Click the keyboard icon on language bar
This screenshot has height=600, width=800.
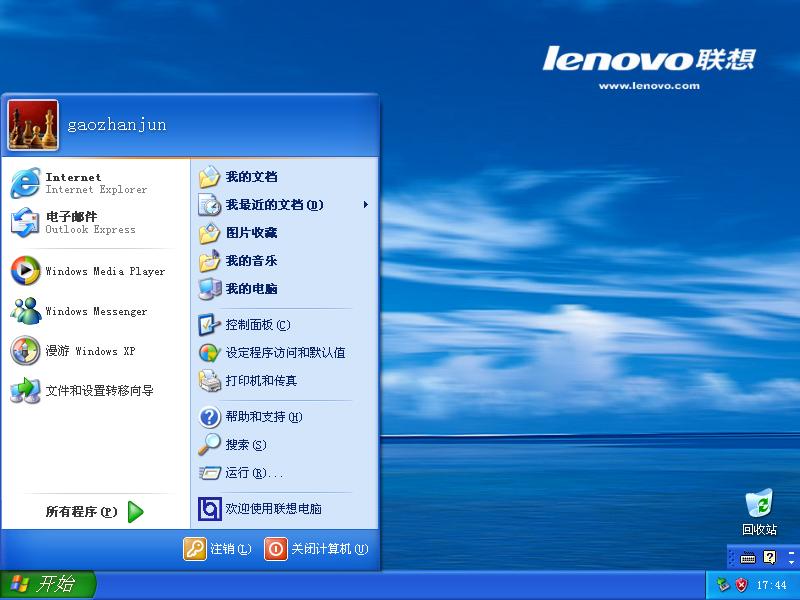[748, 557]
